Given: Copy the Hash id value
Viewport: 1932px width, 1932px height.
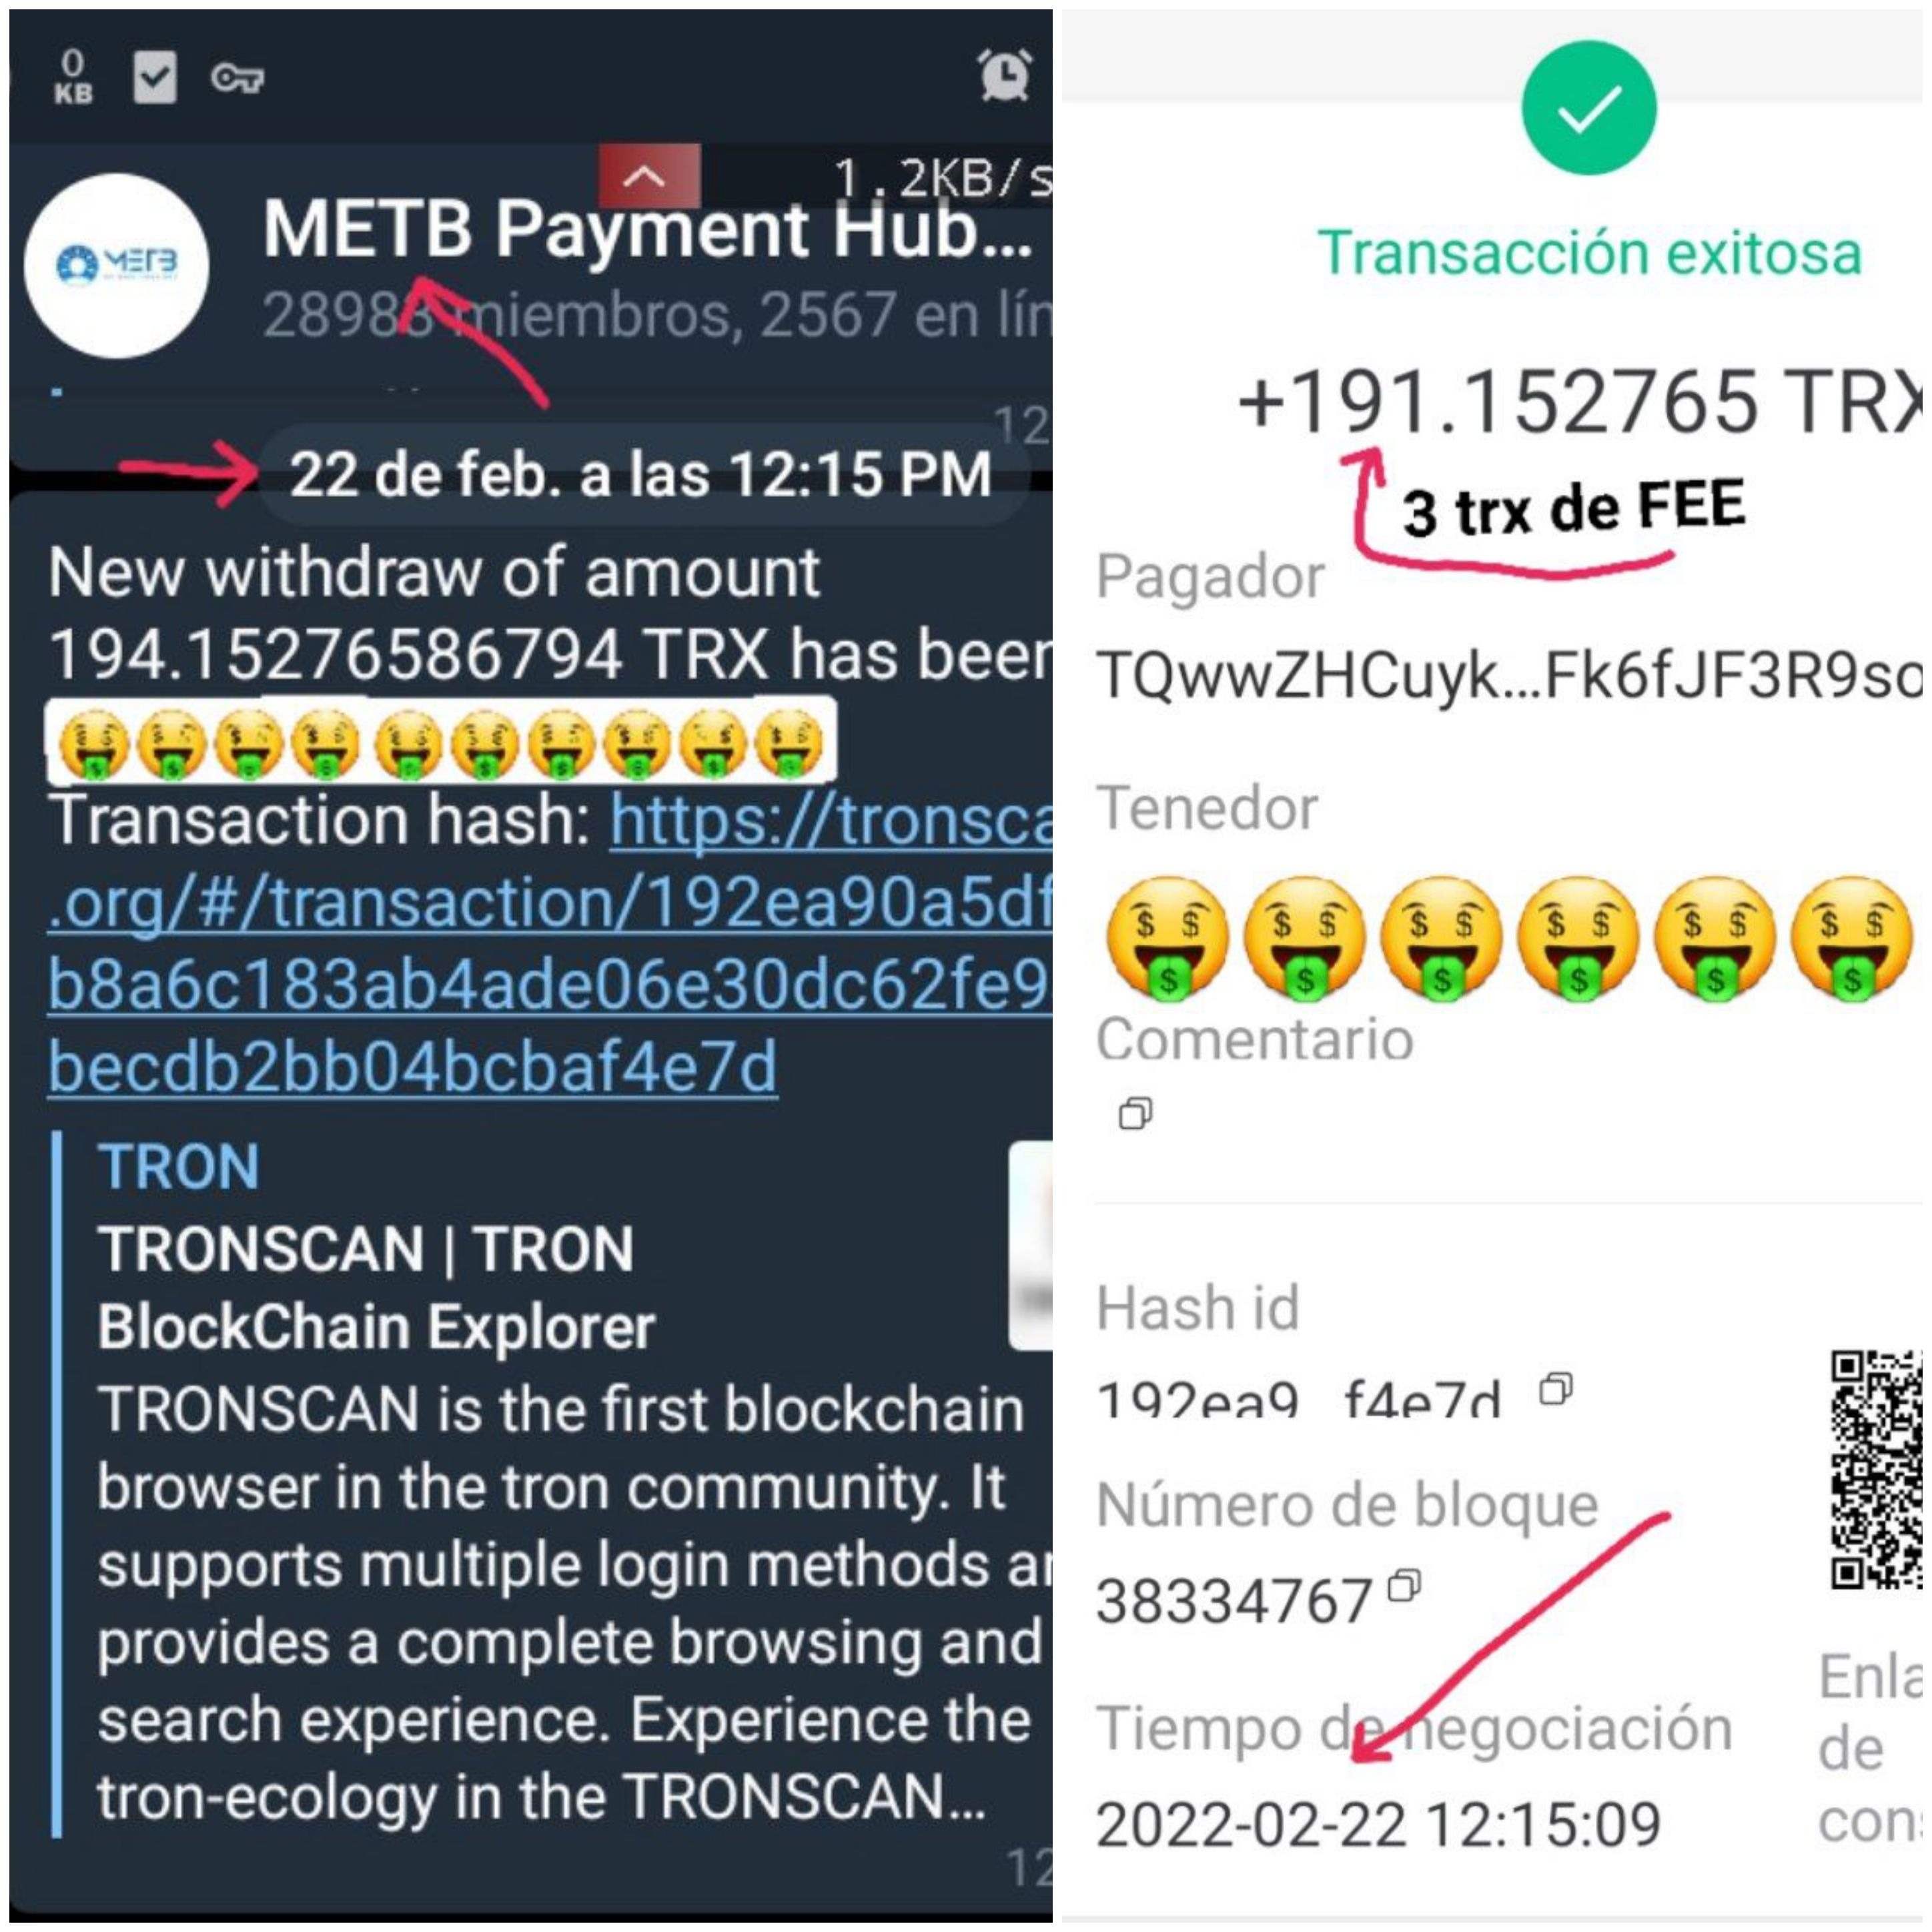Looking at the screenshot, I should point(1555,1389).
